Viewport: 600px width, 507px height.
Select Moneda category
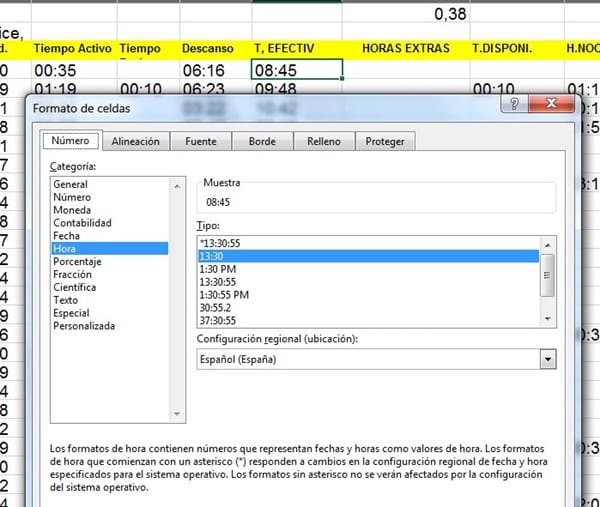[109, 210]
